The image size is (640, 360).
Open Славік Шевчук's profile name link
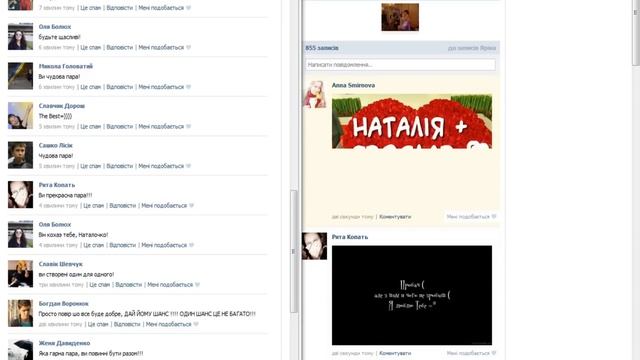(60, 264)
